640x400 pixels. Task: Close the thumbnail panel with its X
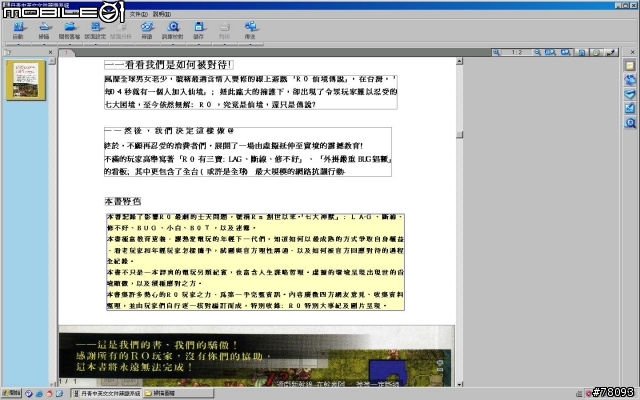point(50,52)
